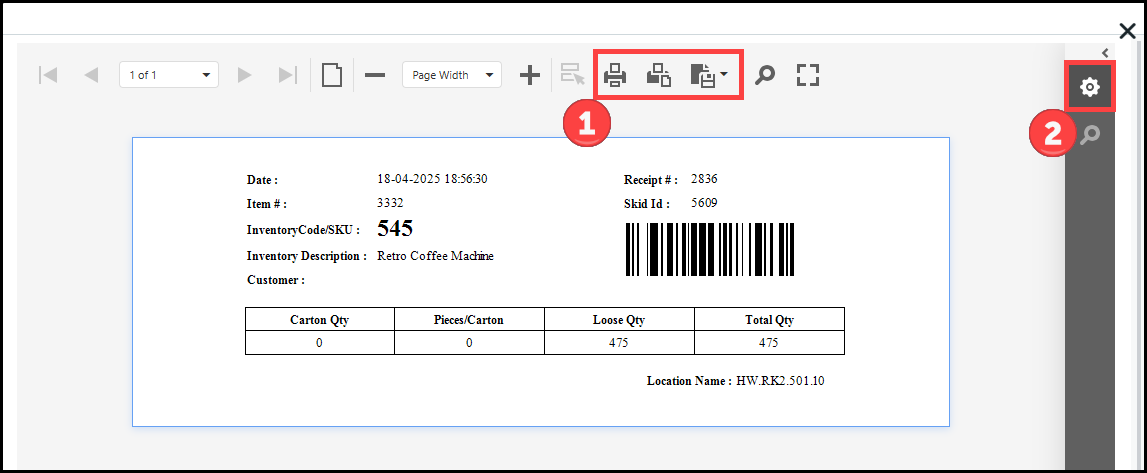Click the barcode on the receipt label
The image size is (1147, 473).
point(710,249)
